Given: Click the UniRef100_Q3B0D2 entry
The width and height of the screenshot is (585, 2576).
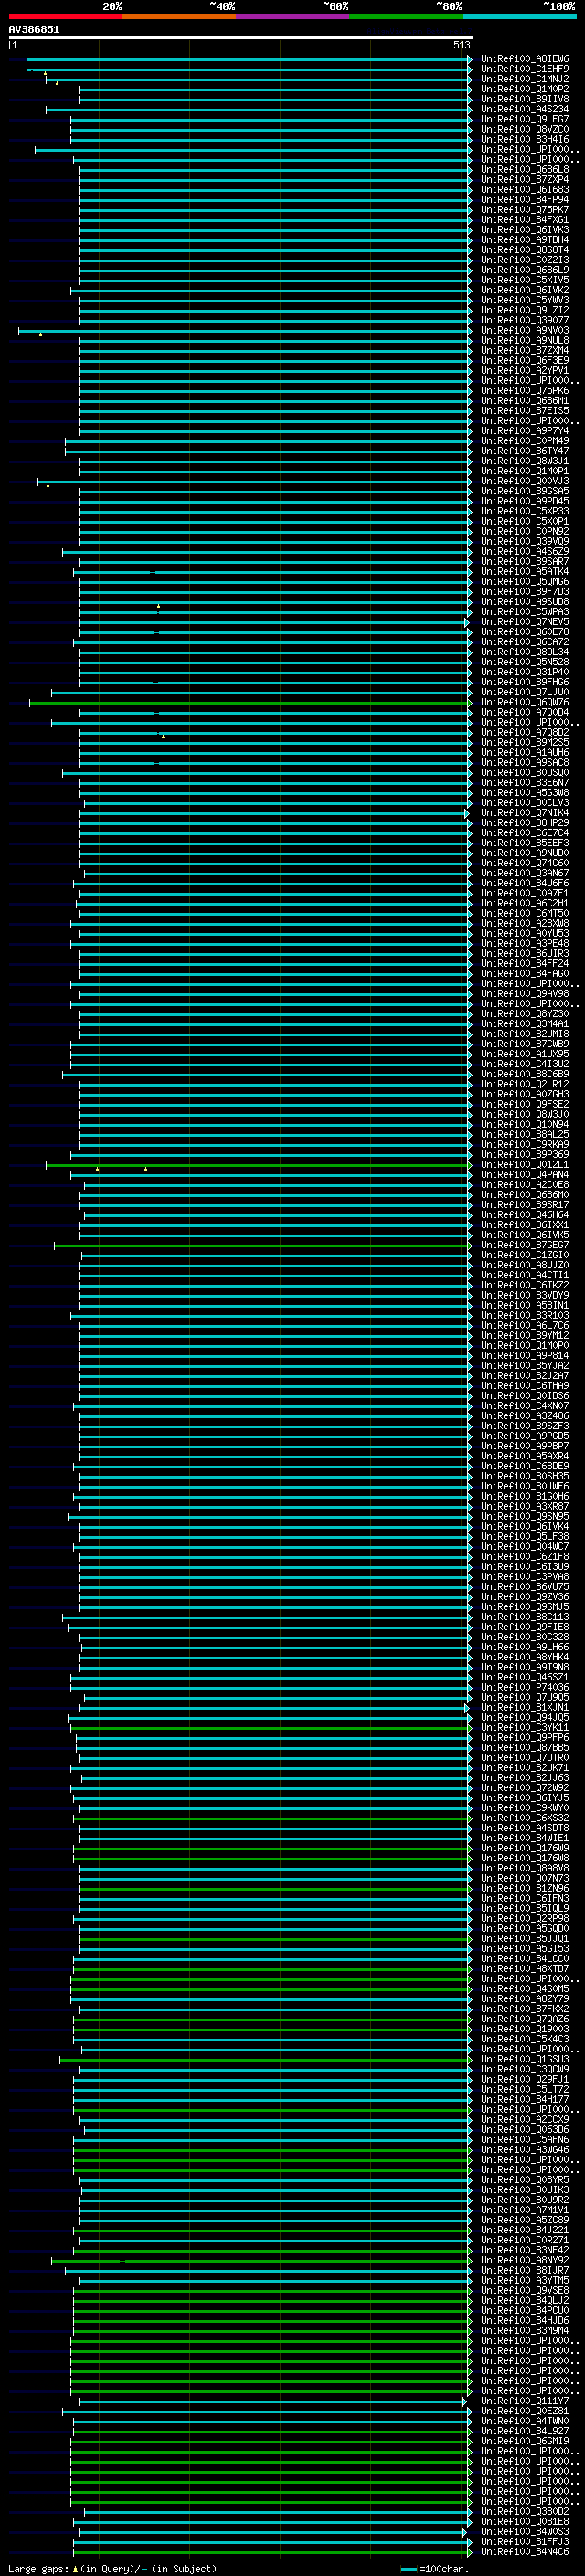Looking at the screenshot, I should [x=525, y=2511].
